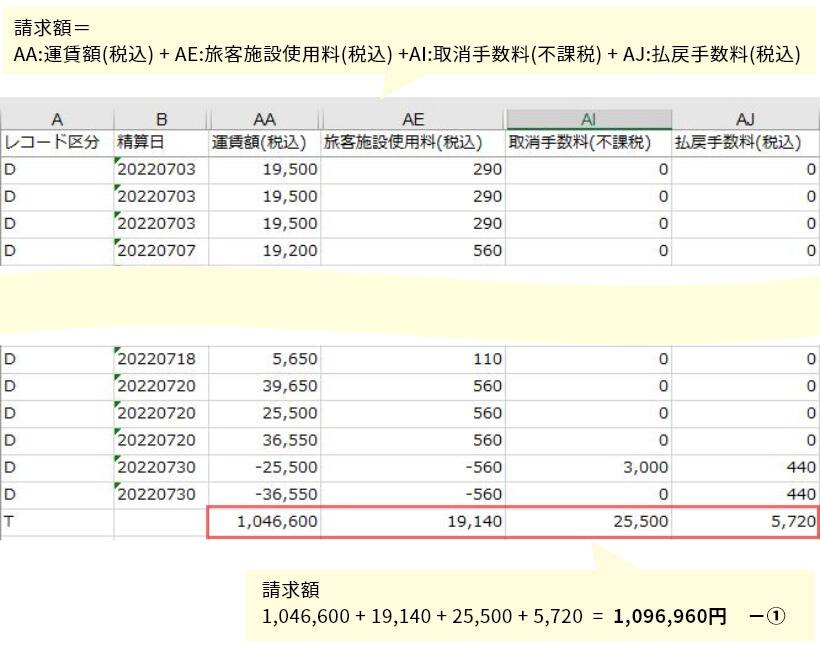This screenshot has height=649, width=820.
Task: Click the total cell showing 19,140
Action: [413, 521]
